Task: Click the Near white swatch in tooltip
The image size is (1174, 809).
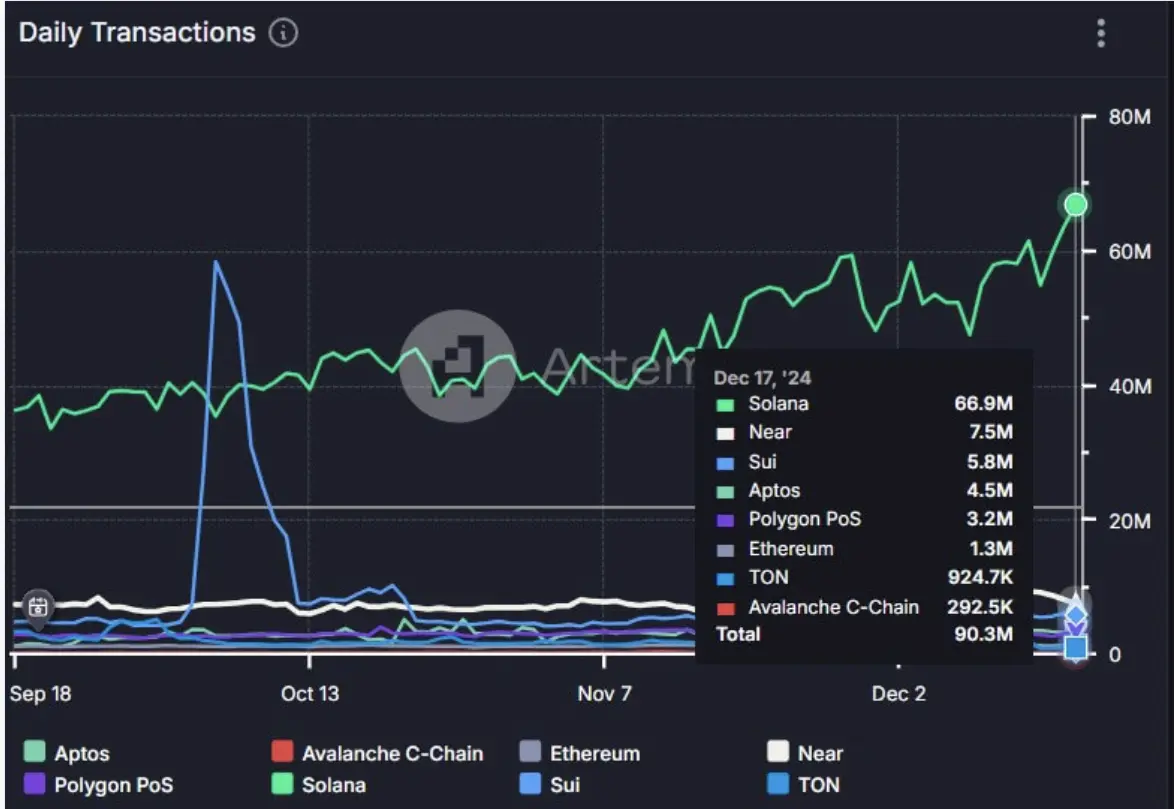Action: coord(726,433)
